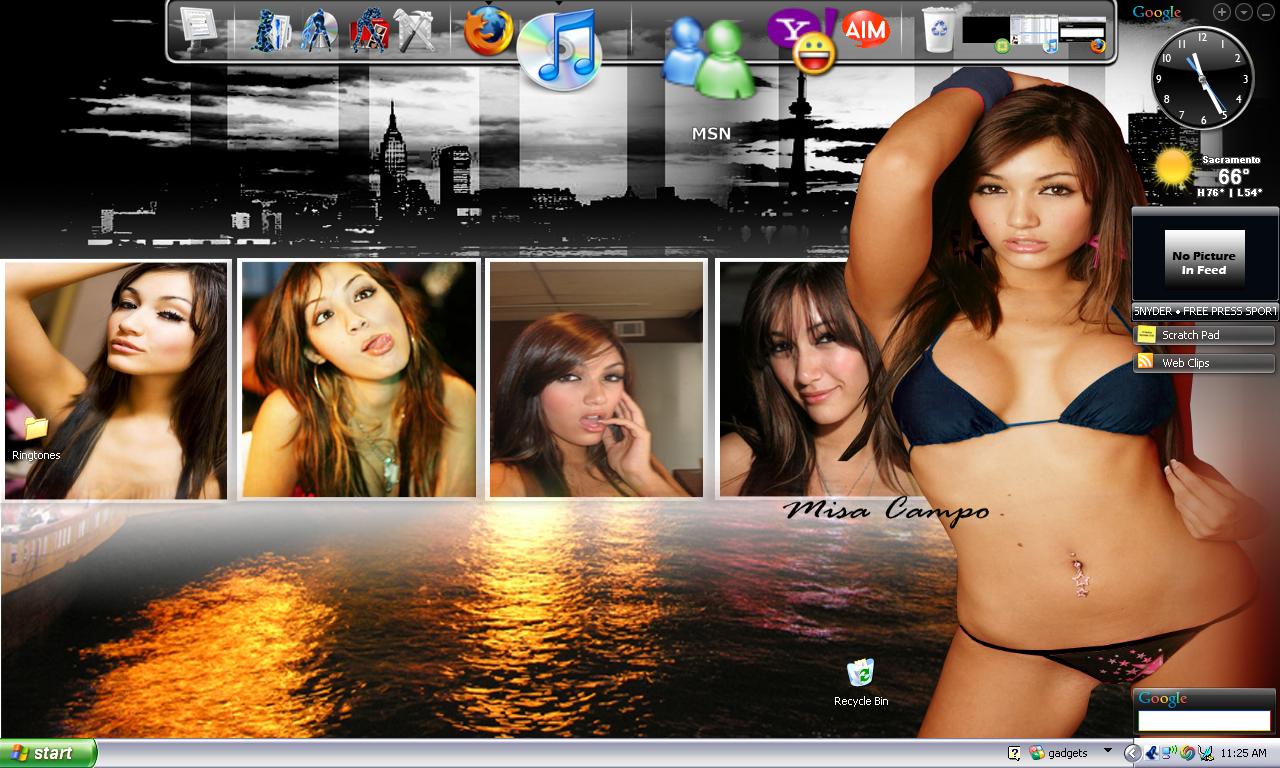This screenshot has width=1280, height=768.
Task: Open the documents folder dock icon
Action: click(x=270, y=30)
